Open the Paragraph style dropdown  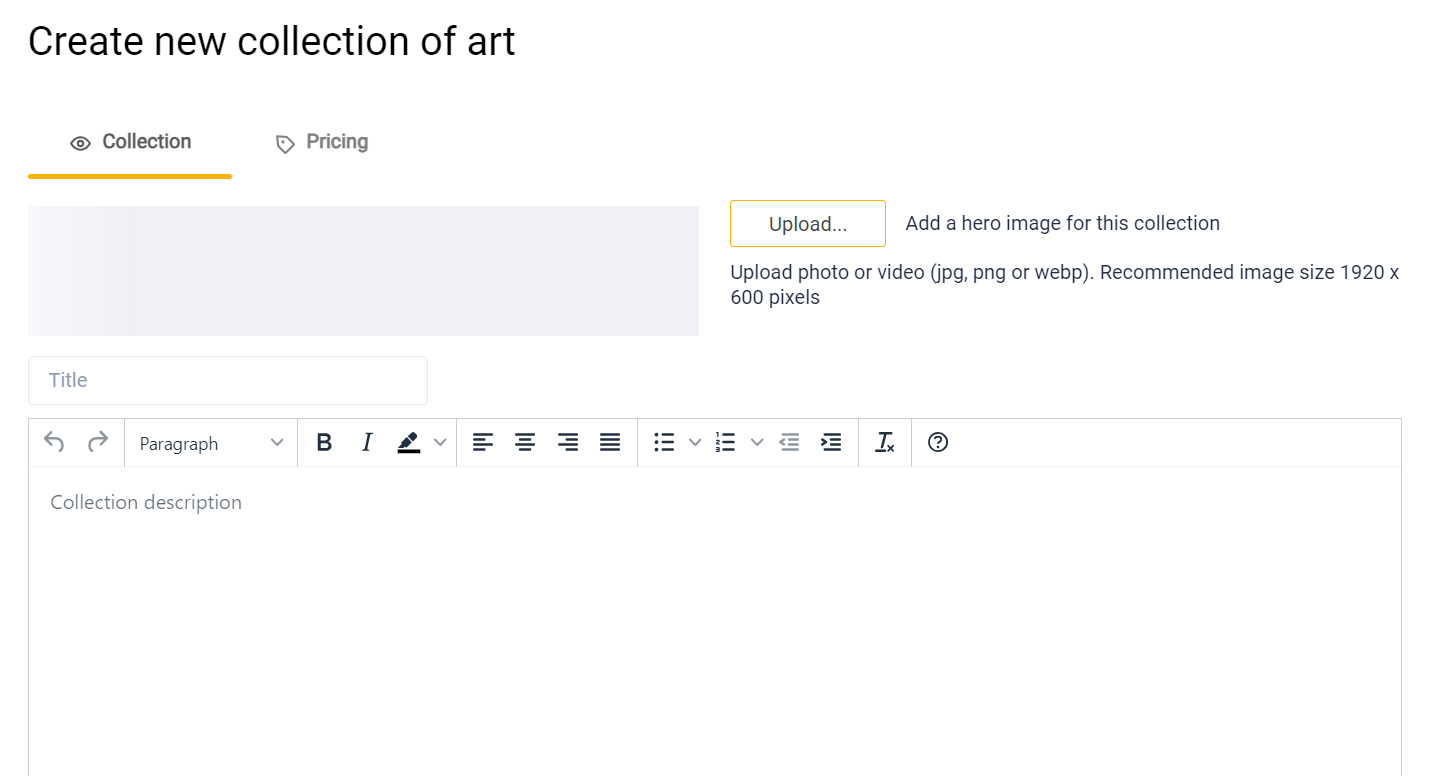[x=211, y=443]
